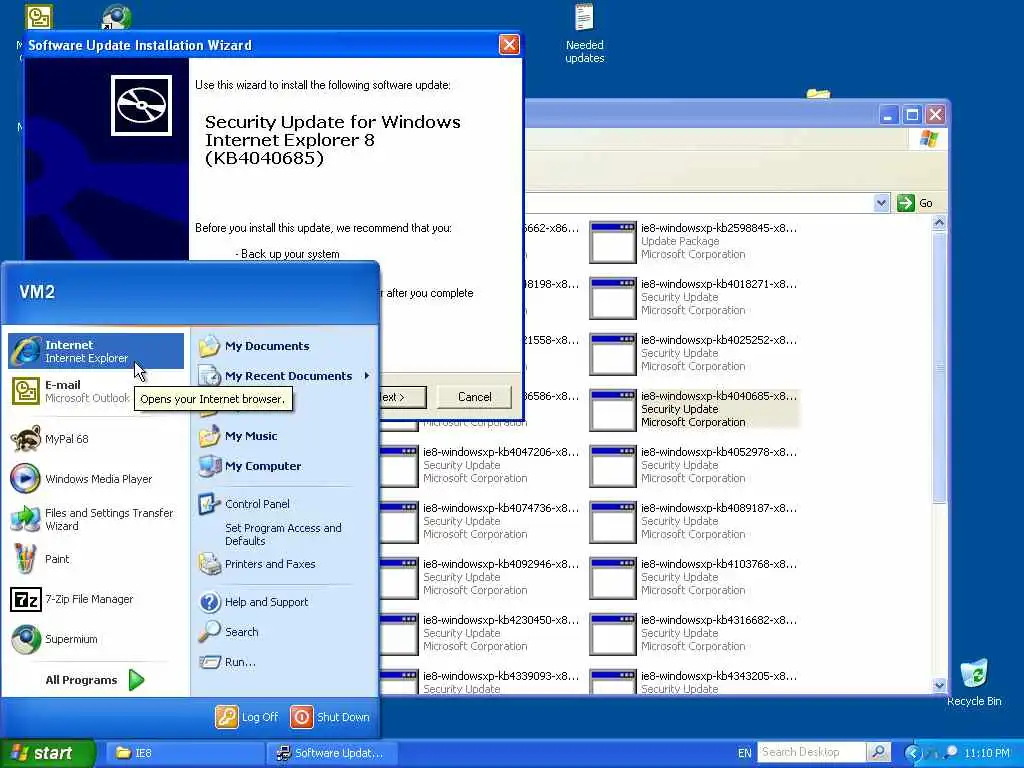Select ie8-windowsxp-kb4025252 security update file
This screenshot has height=768, width=1024.
pyautogui.click(x=694, y=353)
